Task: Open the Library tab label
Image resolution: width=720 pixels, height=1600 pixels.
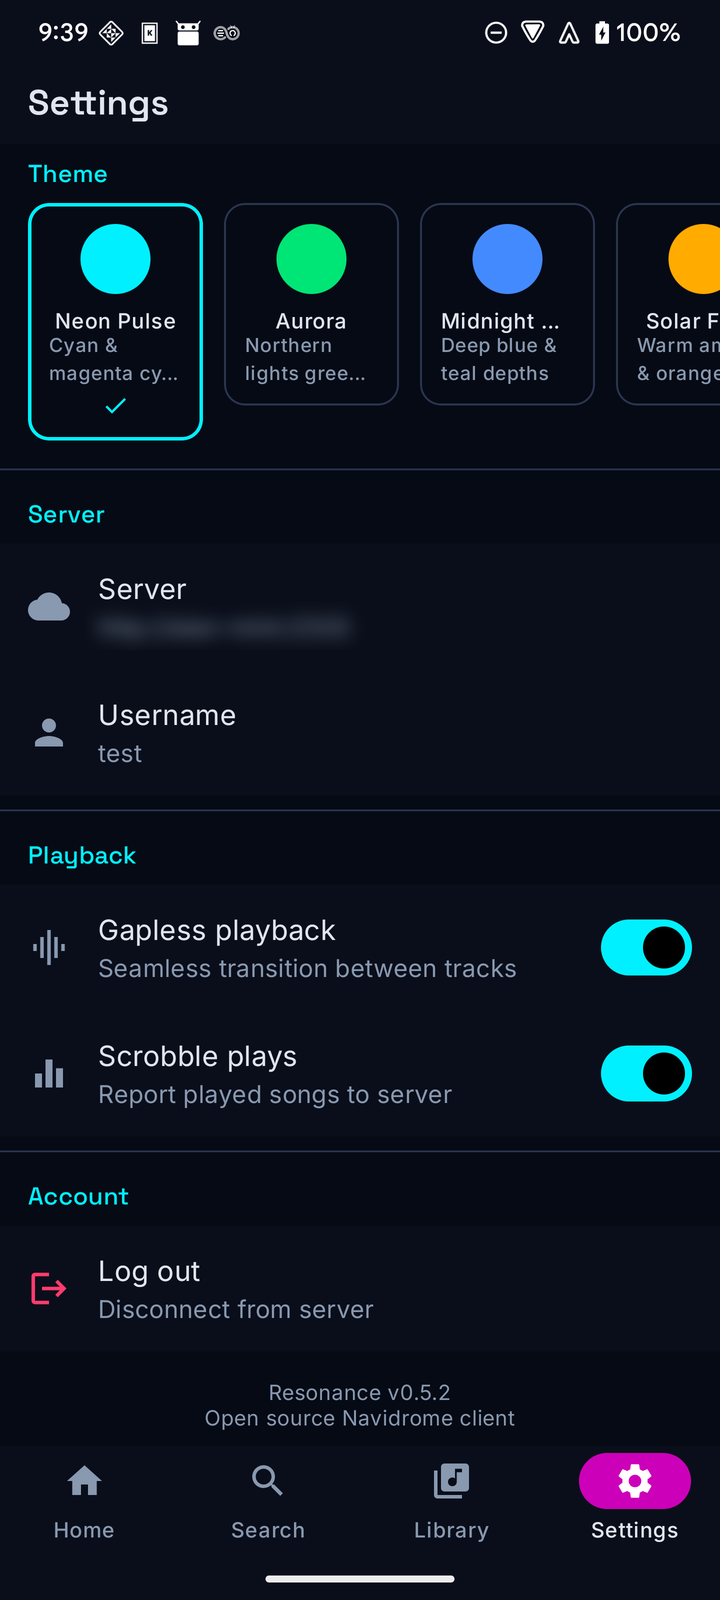Action: point(451,1530)
